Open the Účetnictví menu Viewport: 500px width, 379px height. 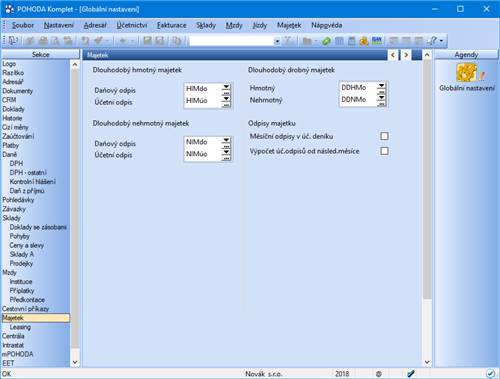point(132,25)
